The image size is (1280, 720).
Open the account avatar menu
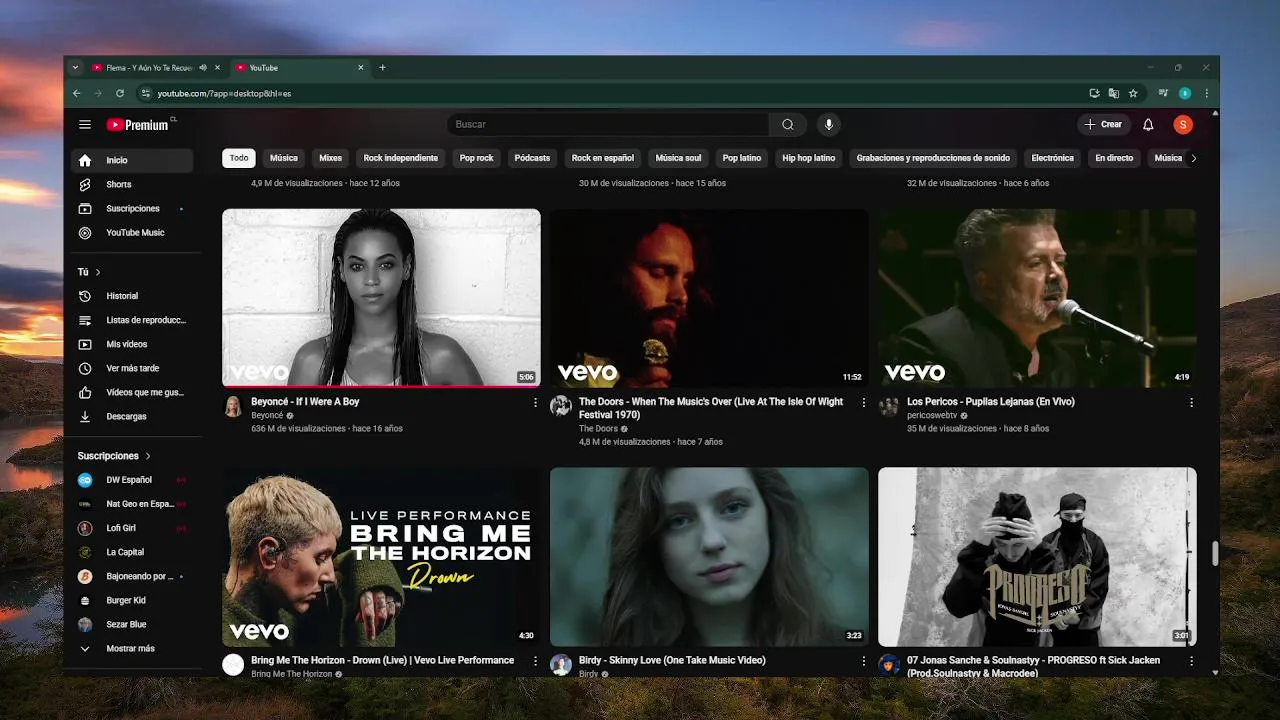pyautogui.click(x=1183, y=125)
